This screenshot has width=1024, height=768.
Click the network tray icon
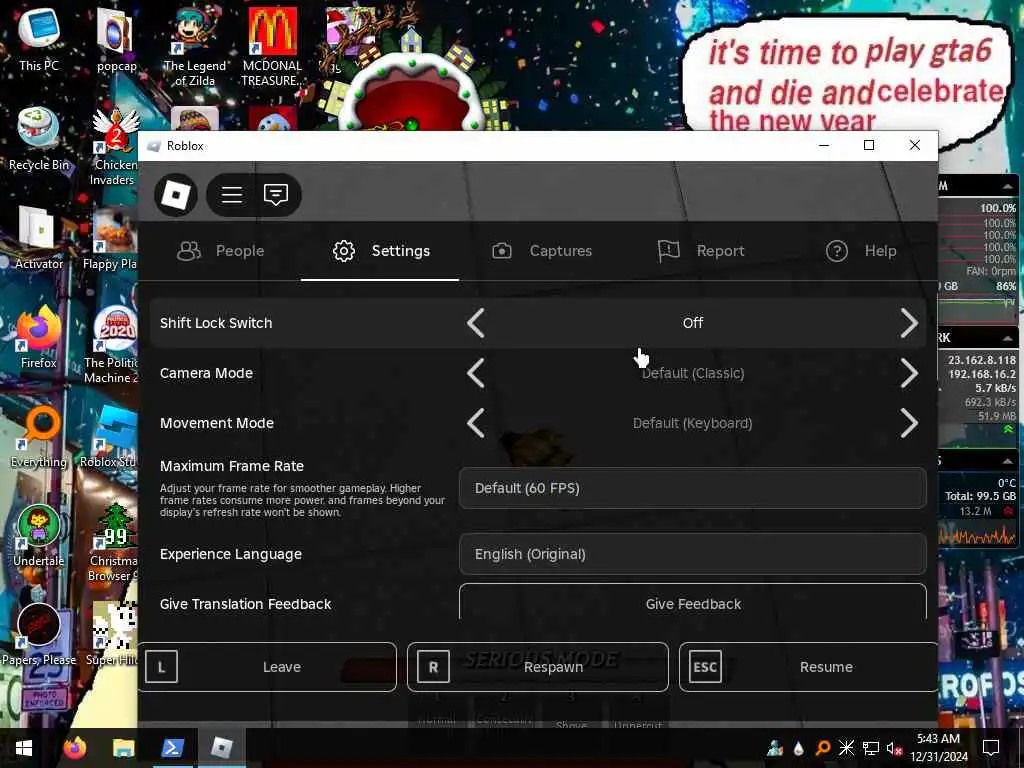[871, 748]
